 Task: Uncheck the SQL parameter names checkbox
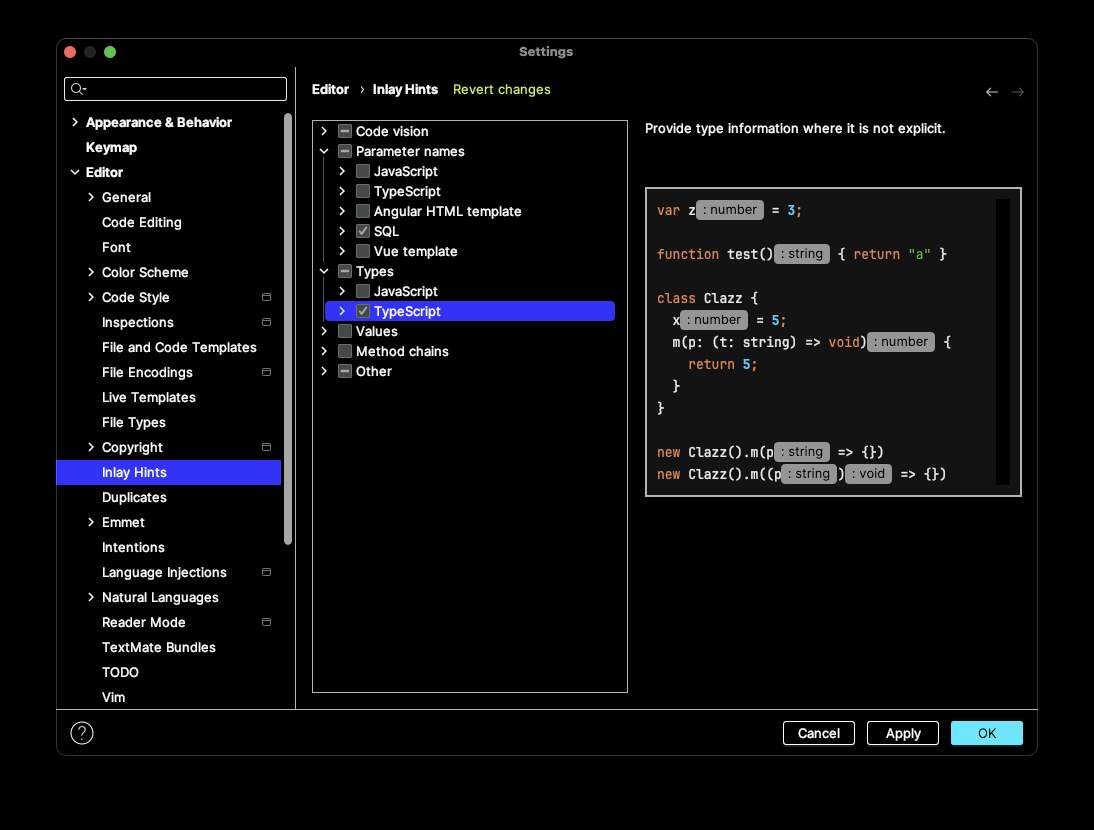click(x=363, y=232)
